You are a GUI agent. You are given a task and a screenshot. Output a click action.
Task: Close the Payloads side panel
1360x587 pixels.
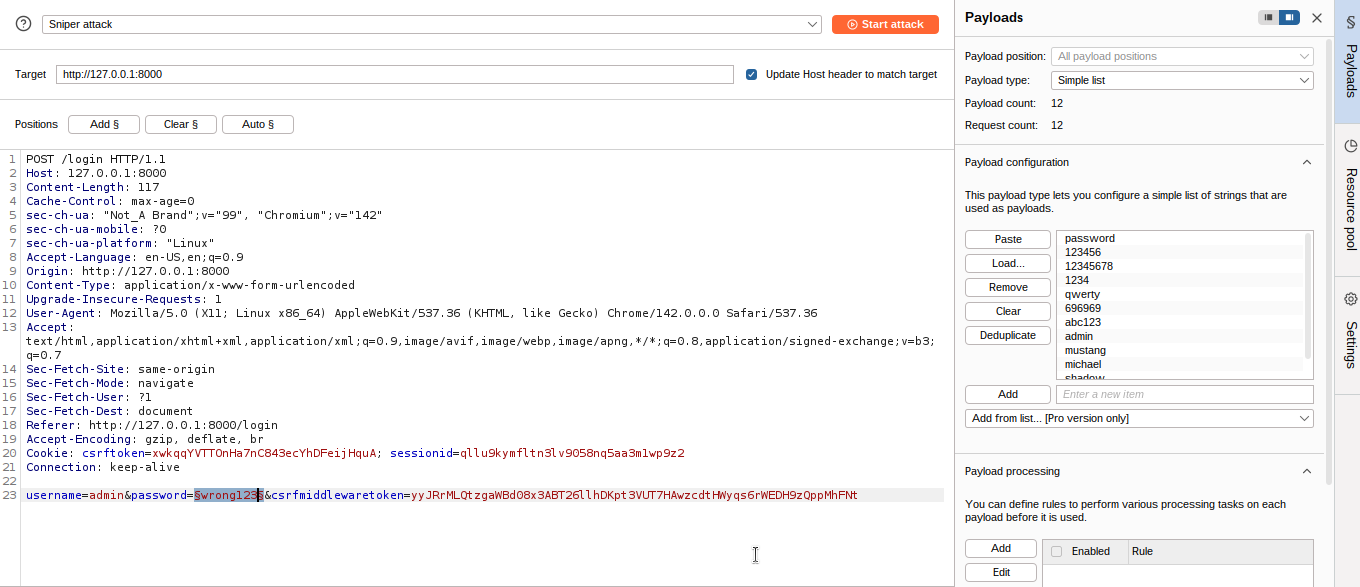(1317, 18)
